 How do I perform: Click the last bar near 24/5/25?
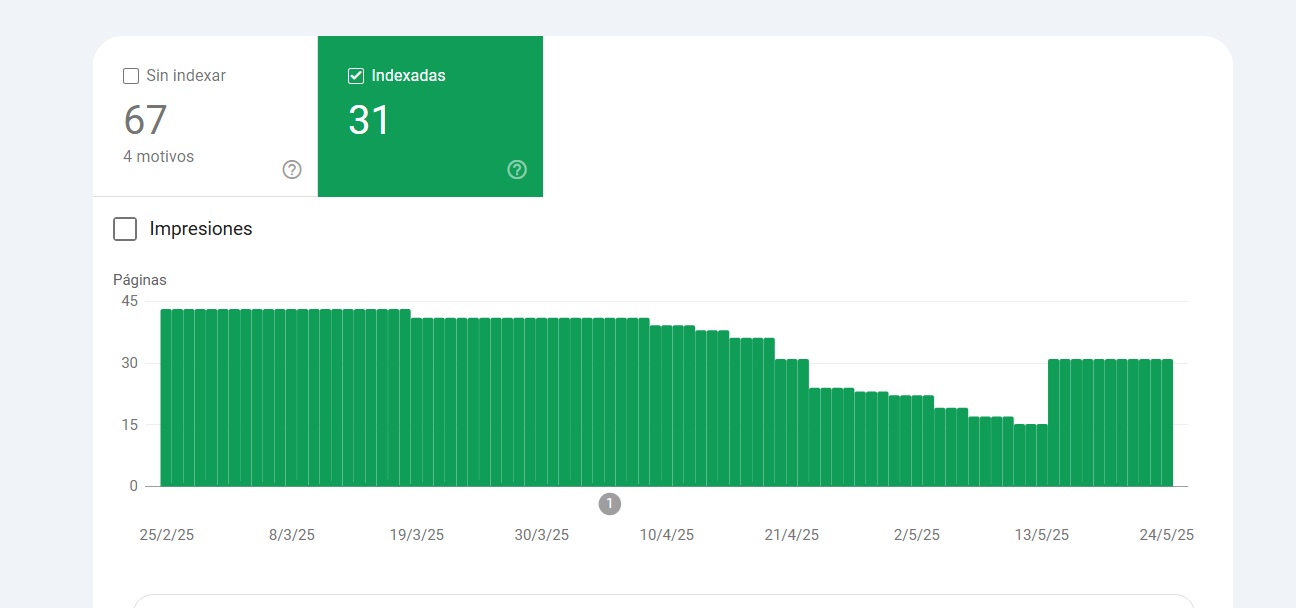coord(1168,420)
